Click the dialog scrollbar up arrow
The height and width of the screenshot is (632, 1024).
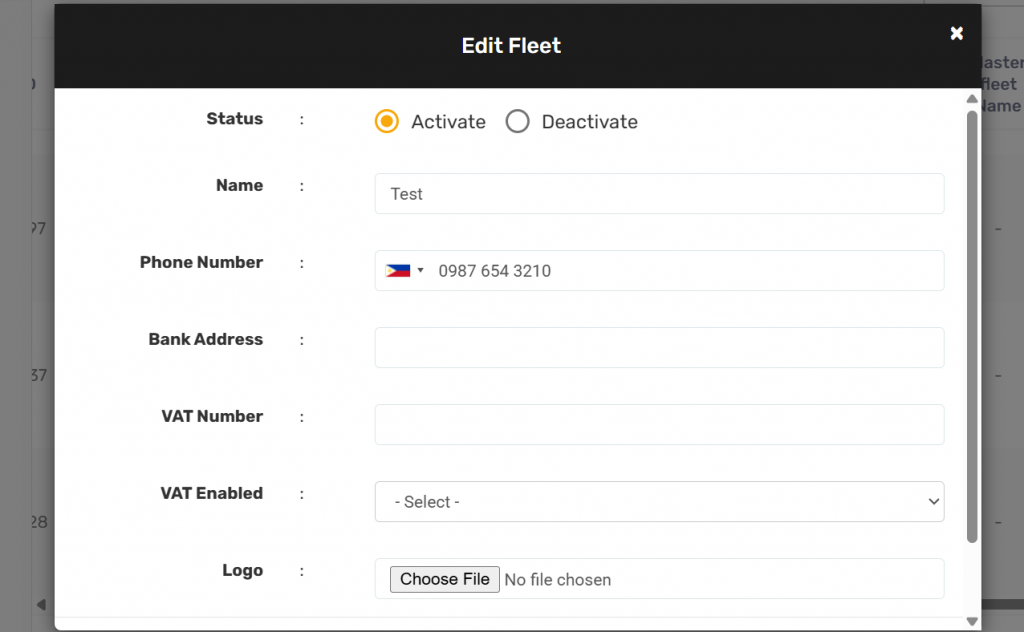[x=971, y=99]
